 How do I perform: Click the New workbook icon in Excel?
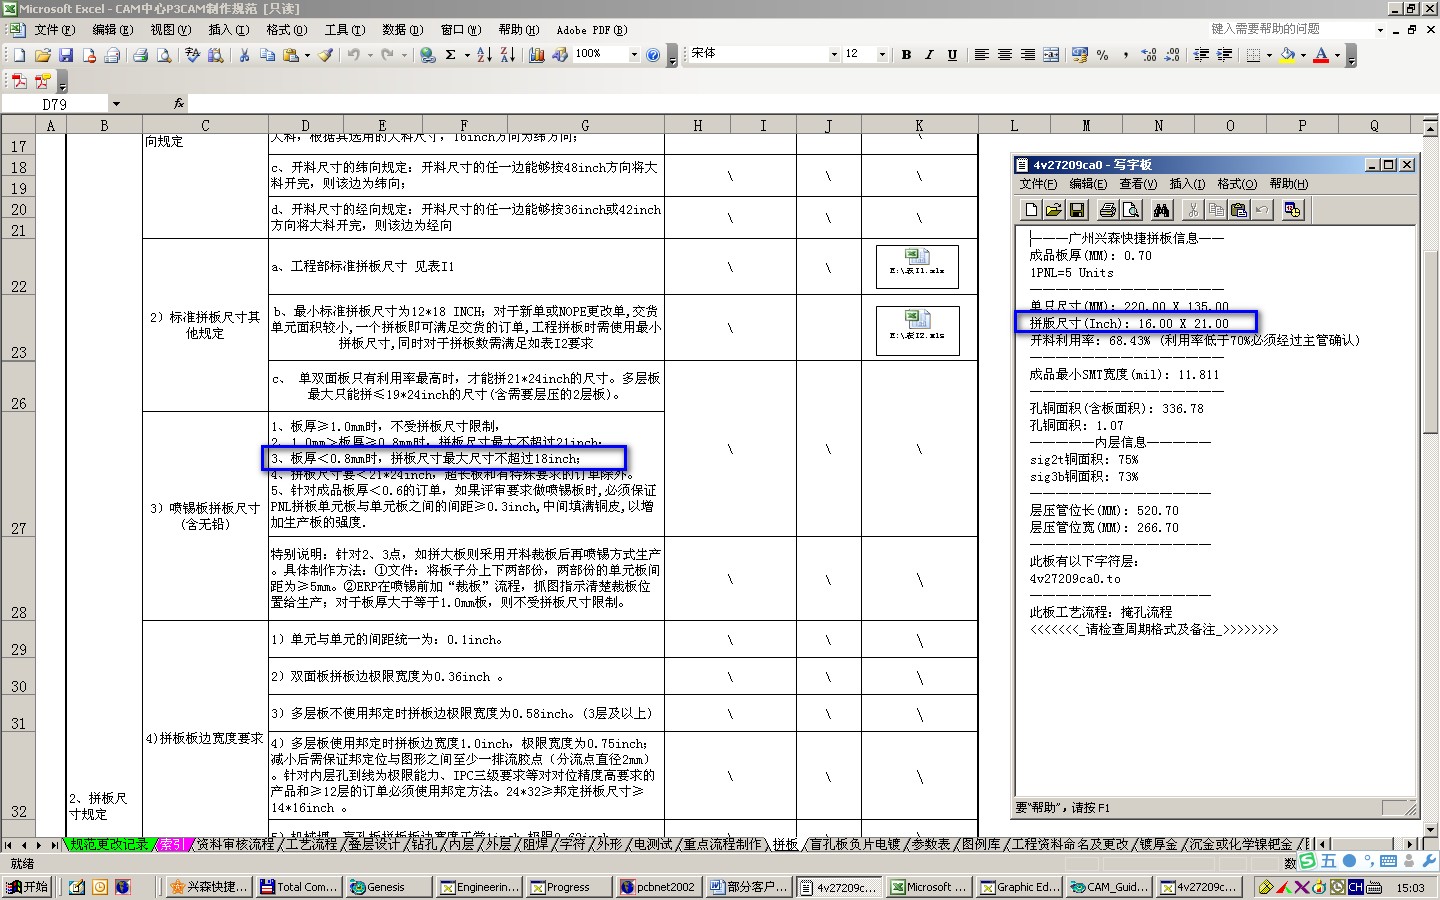pyautogui.click(x=19, y=55)
